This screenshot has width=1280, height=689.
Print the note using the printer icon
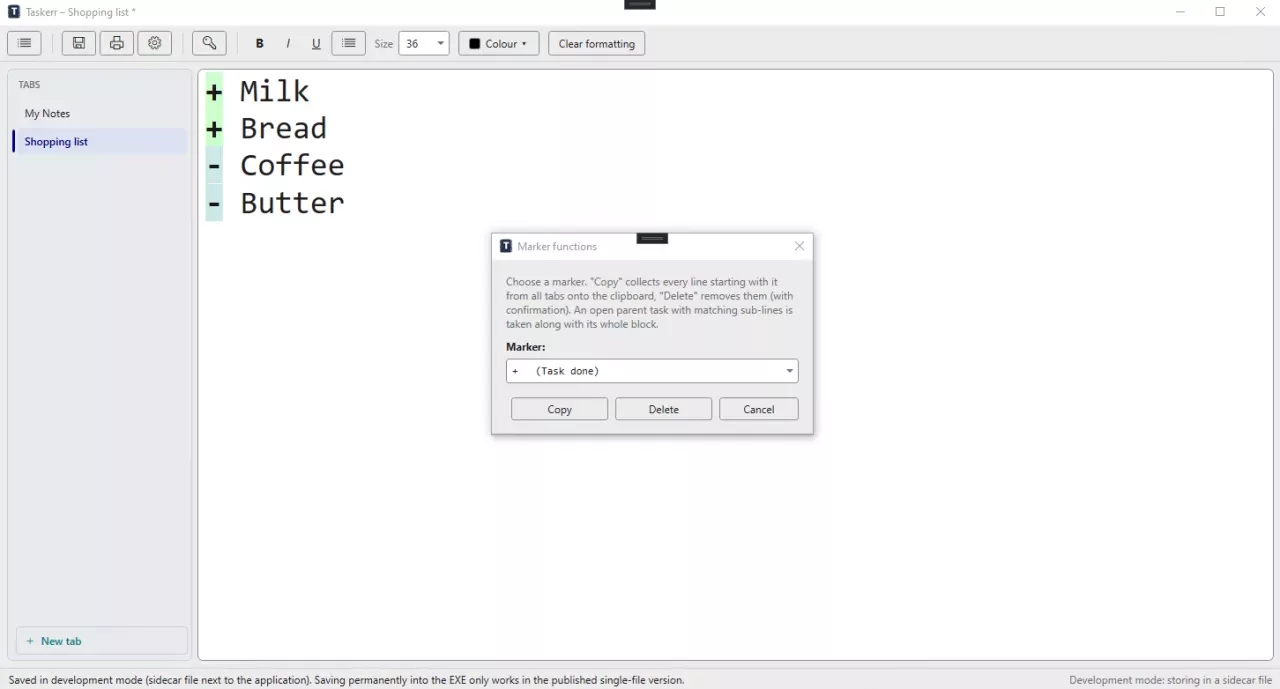[117, 43]
